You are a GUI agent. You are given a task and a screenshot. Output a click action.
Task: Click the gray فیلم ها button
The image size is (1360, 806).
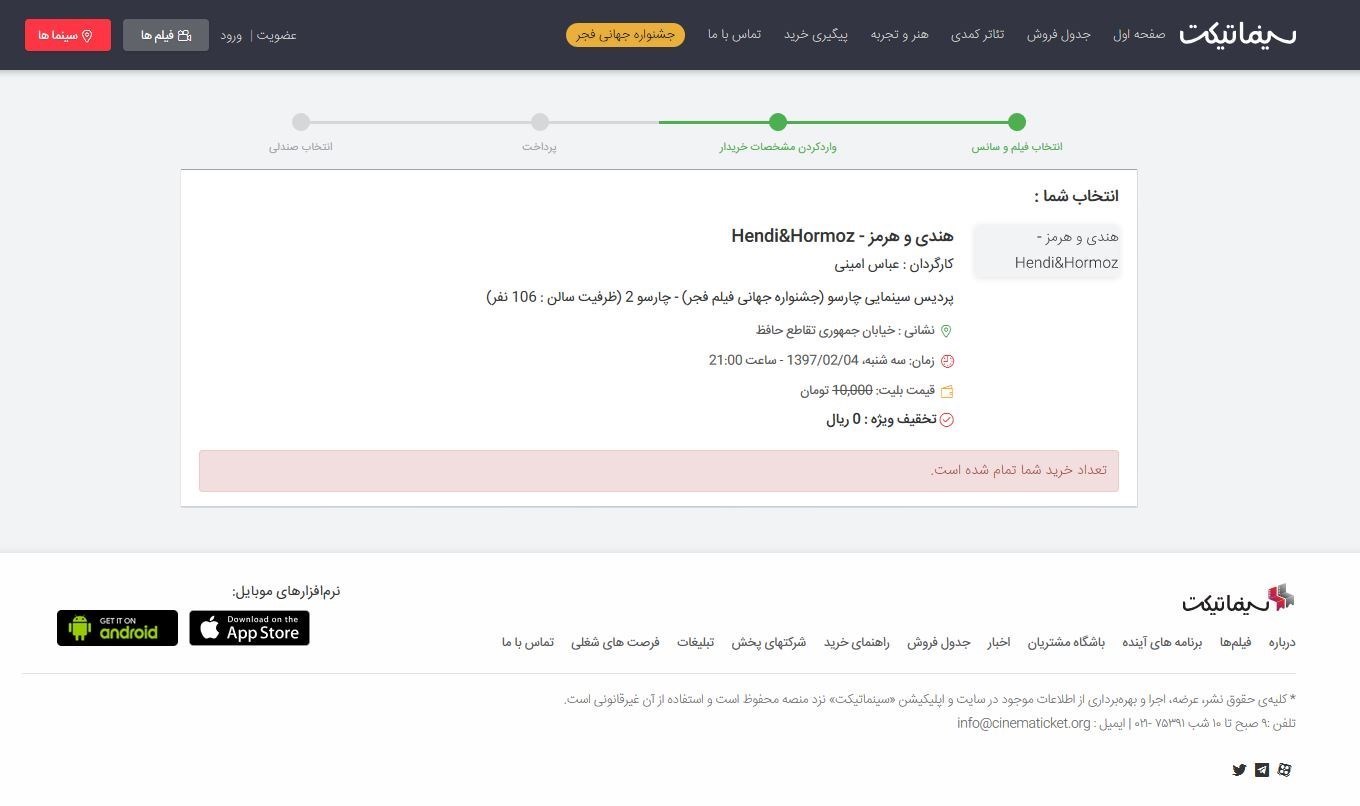pos(166,35)
